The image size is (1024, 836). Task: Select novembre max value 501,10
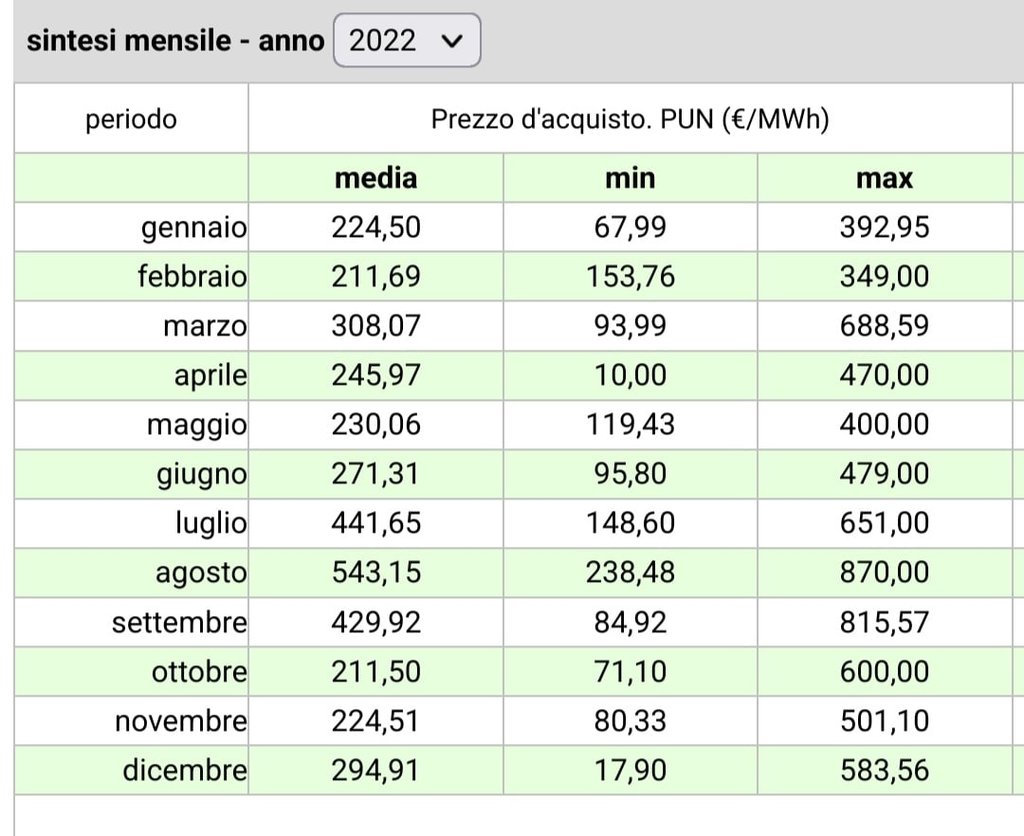point(884,720)
